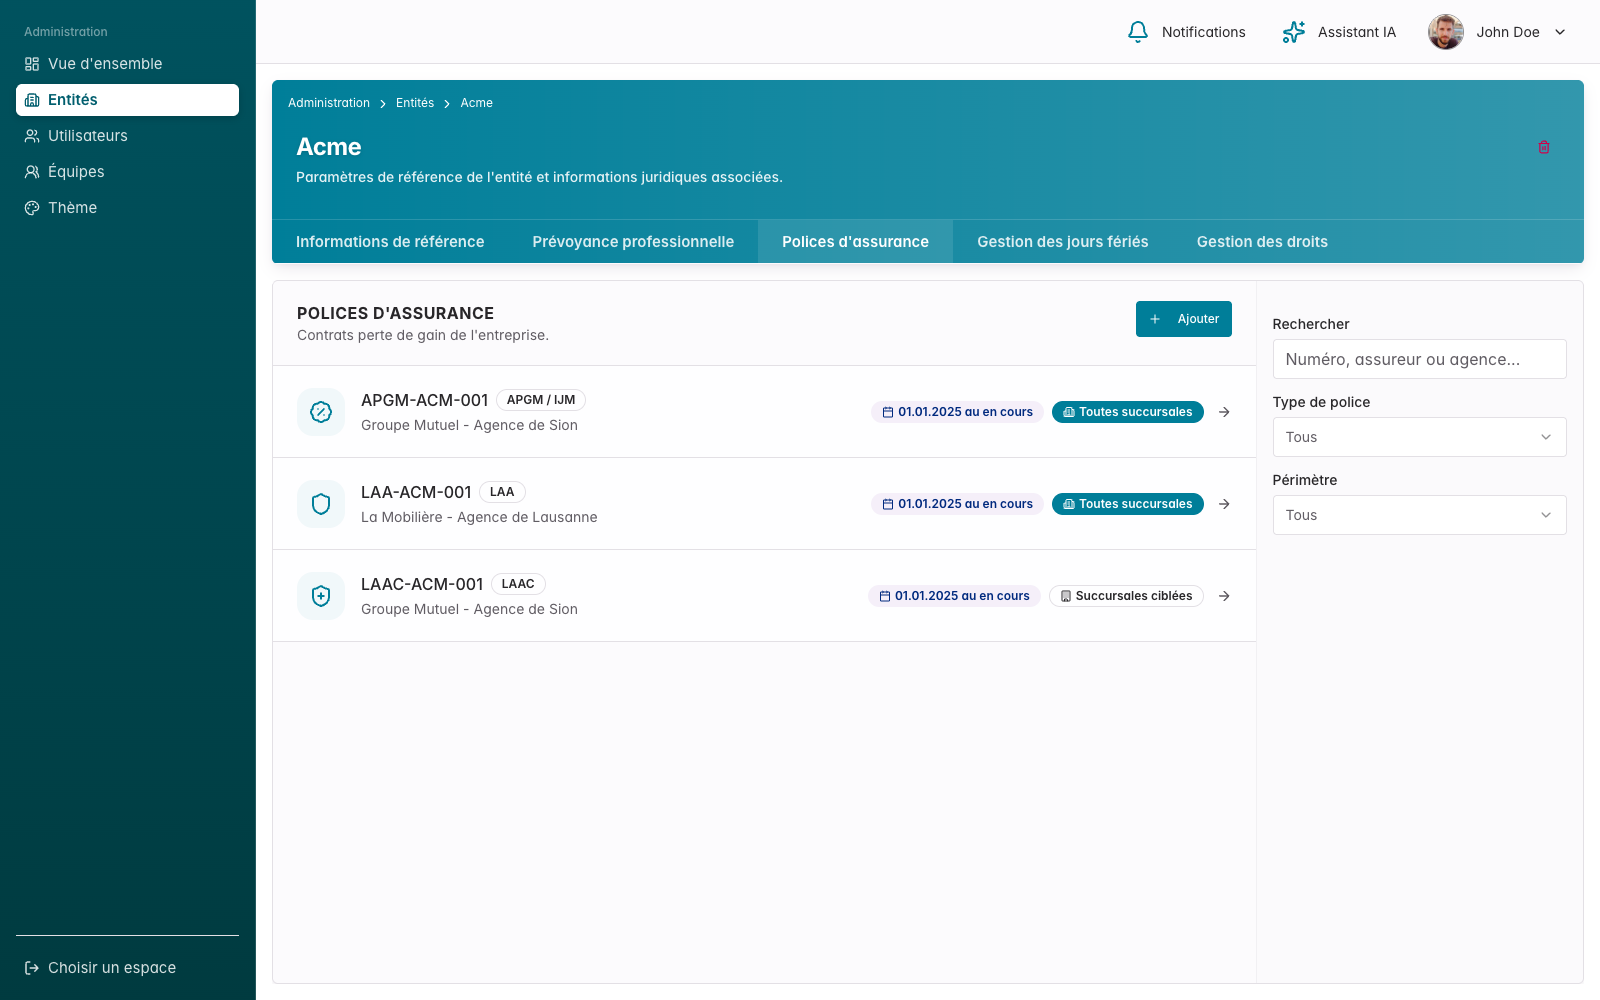
Task: Open arrow for LAAC-ACM-001 policy row
Action: click(1224, 596)
